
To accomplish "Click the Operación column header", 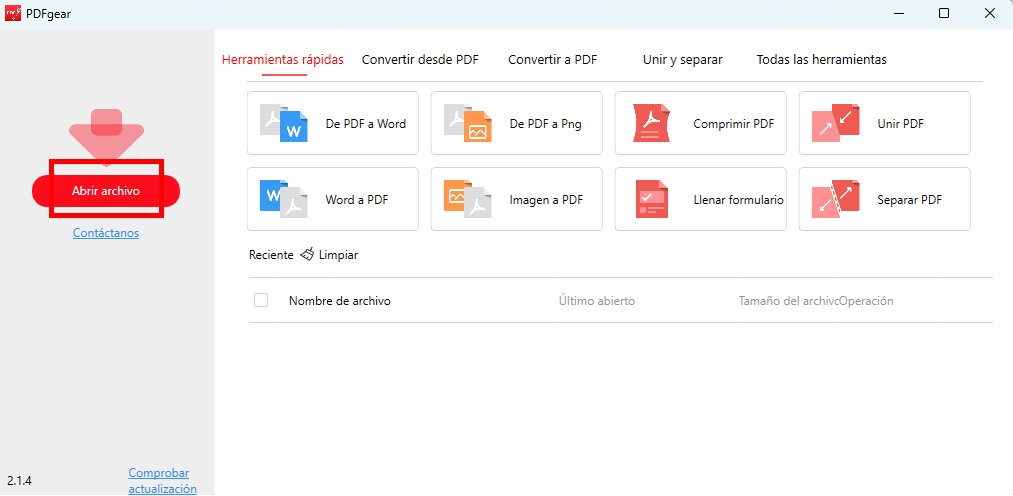I will pyautogui.click(x=866, y=301).
